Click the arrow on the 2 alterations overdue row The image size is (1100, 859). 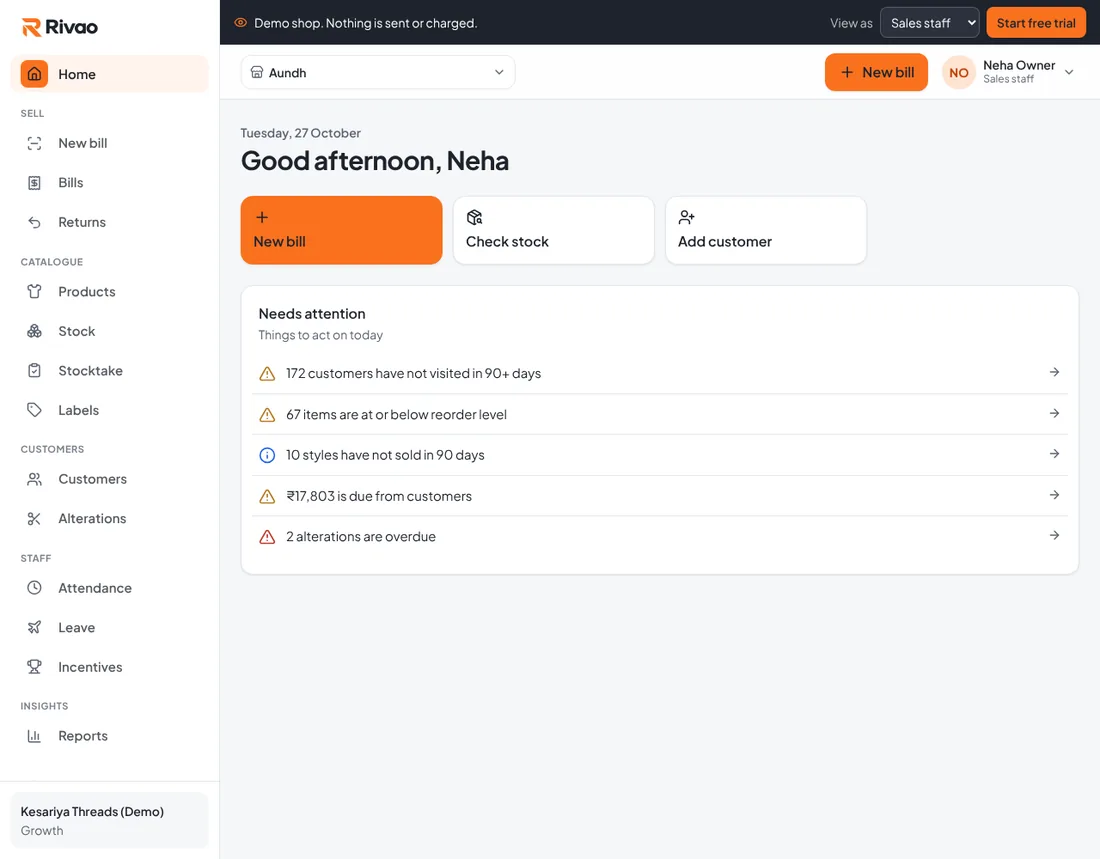point(1054,535)
